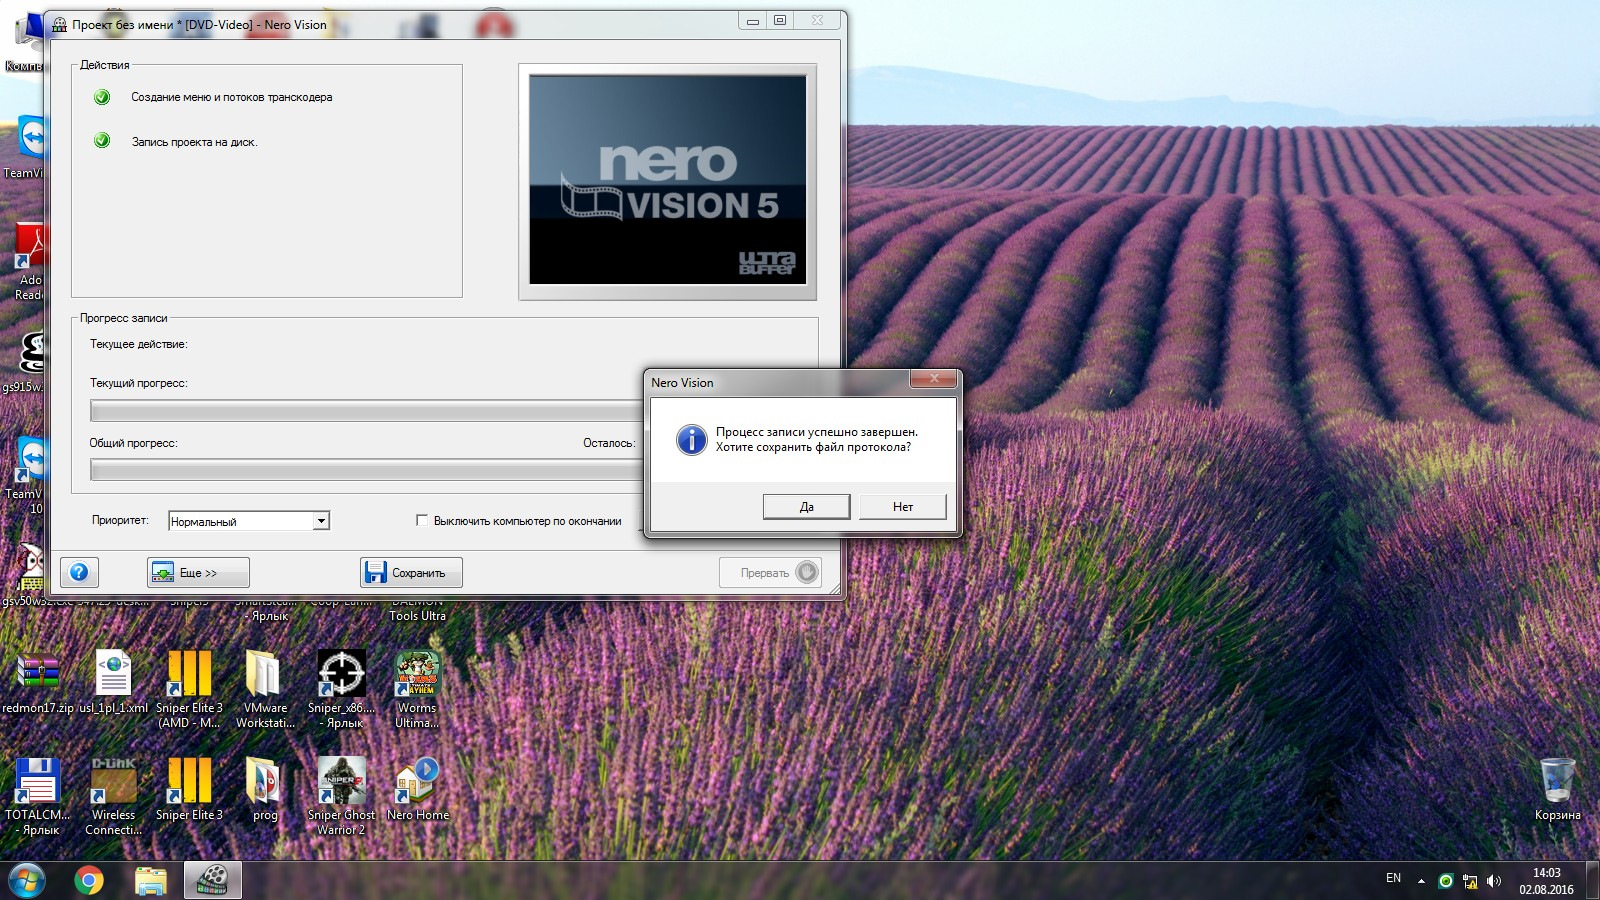Select D-Link Wireless Connection shortcut

coord(113,796)
